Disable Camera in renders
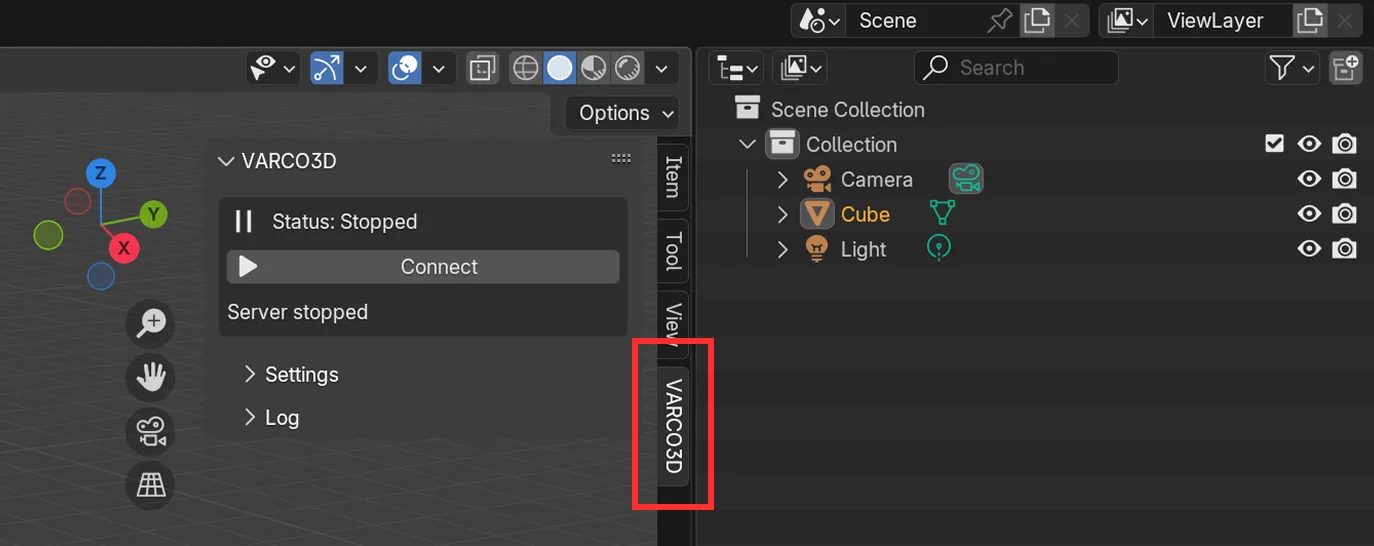This screenshot has width=1374, height=546. [1345, 180]
